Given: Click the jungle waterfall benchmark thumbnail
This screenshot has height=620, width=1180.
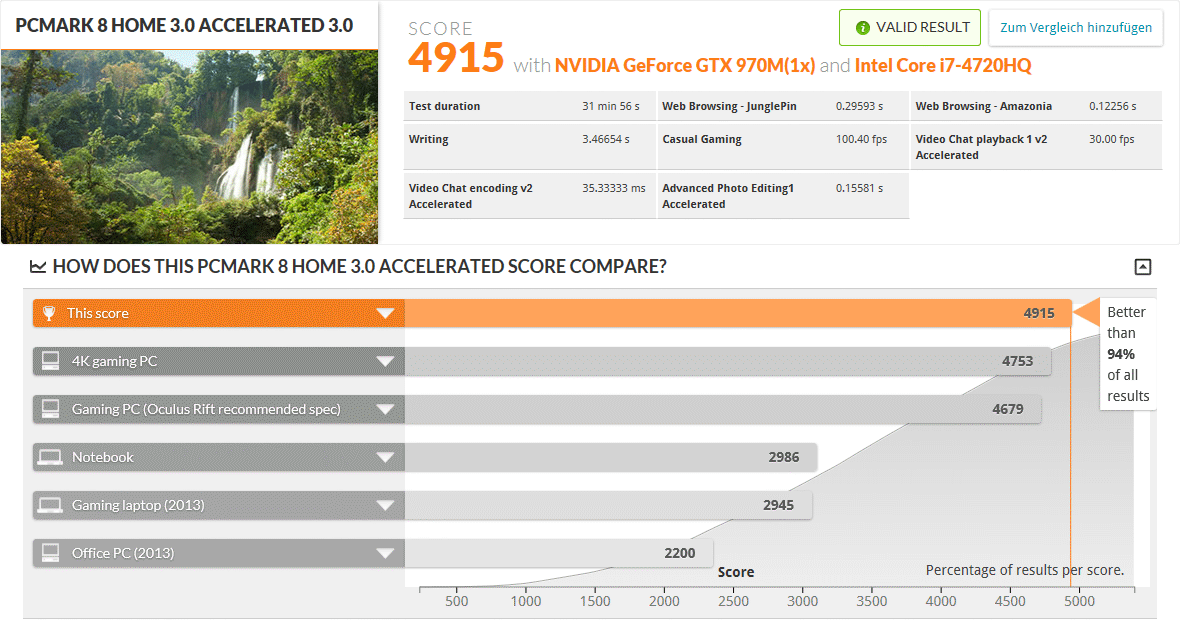Looking at the screenshot, I should click(189, 147).
